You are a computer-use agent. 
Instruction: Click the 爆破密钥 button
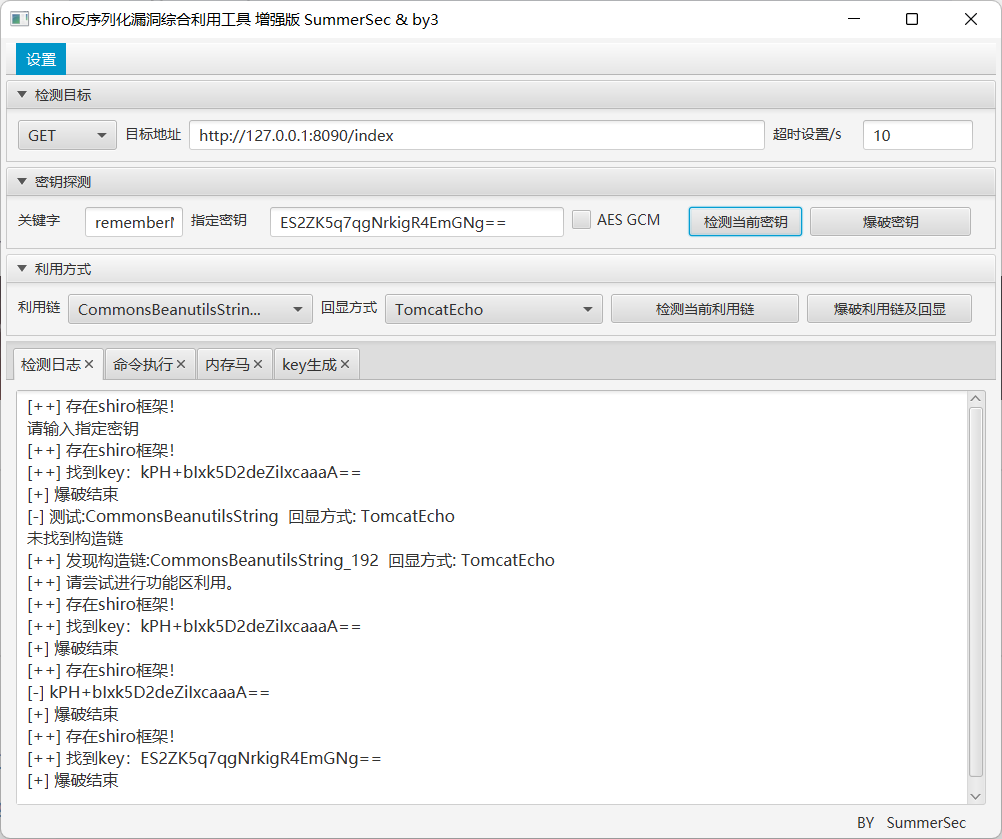coord(890,222)
